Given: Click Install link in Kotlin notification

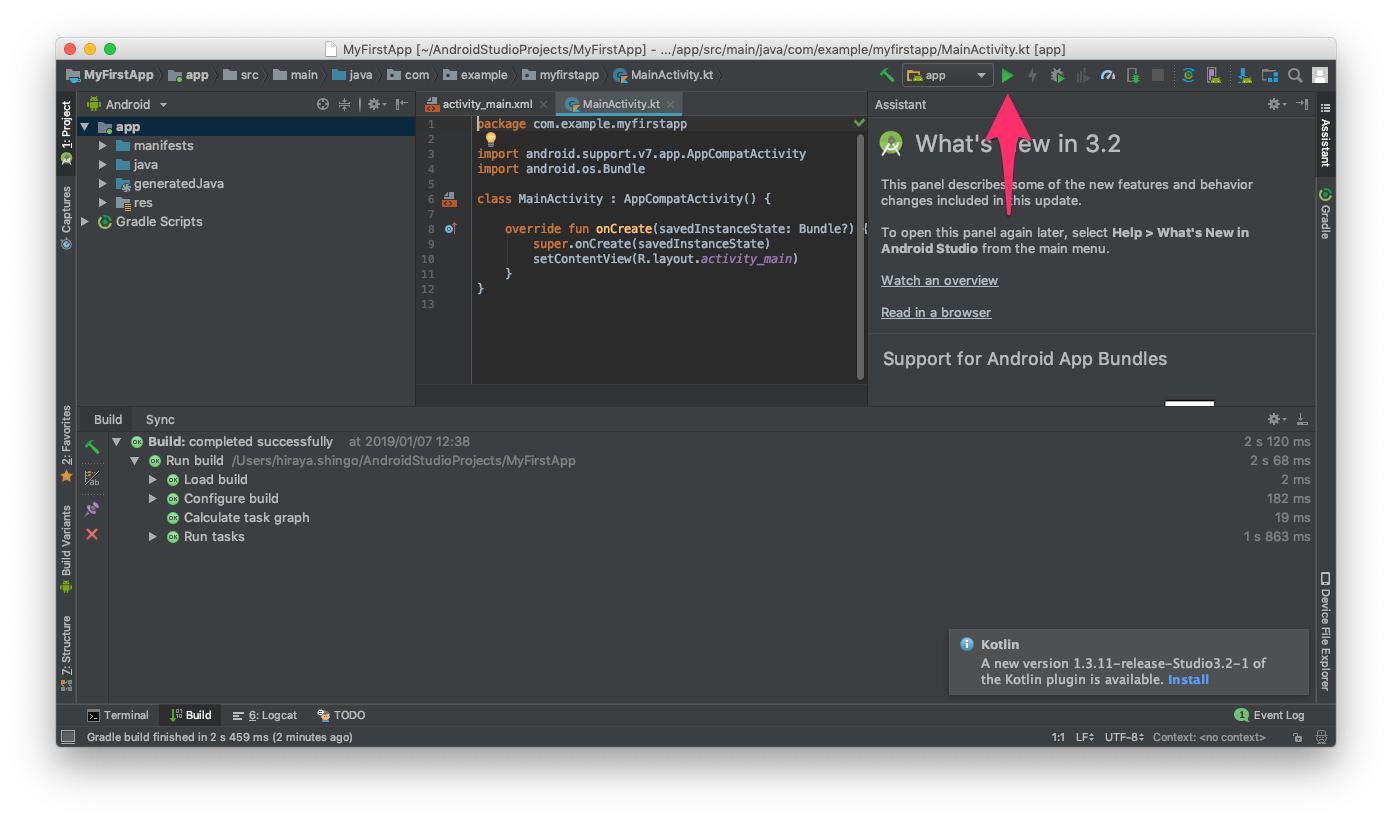Looking at the screenshot, I should click(1188, 680).
